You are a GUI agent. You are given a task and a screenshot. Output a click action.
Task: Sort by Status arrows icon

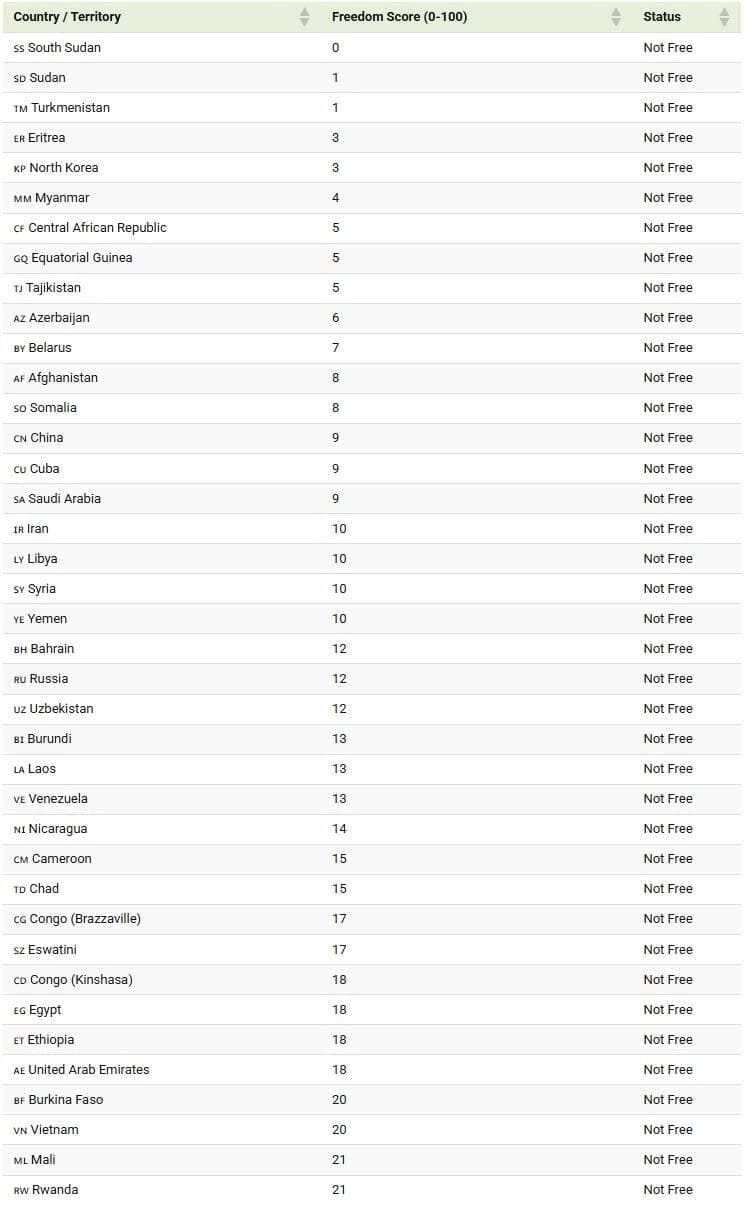tap(724, 17)
